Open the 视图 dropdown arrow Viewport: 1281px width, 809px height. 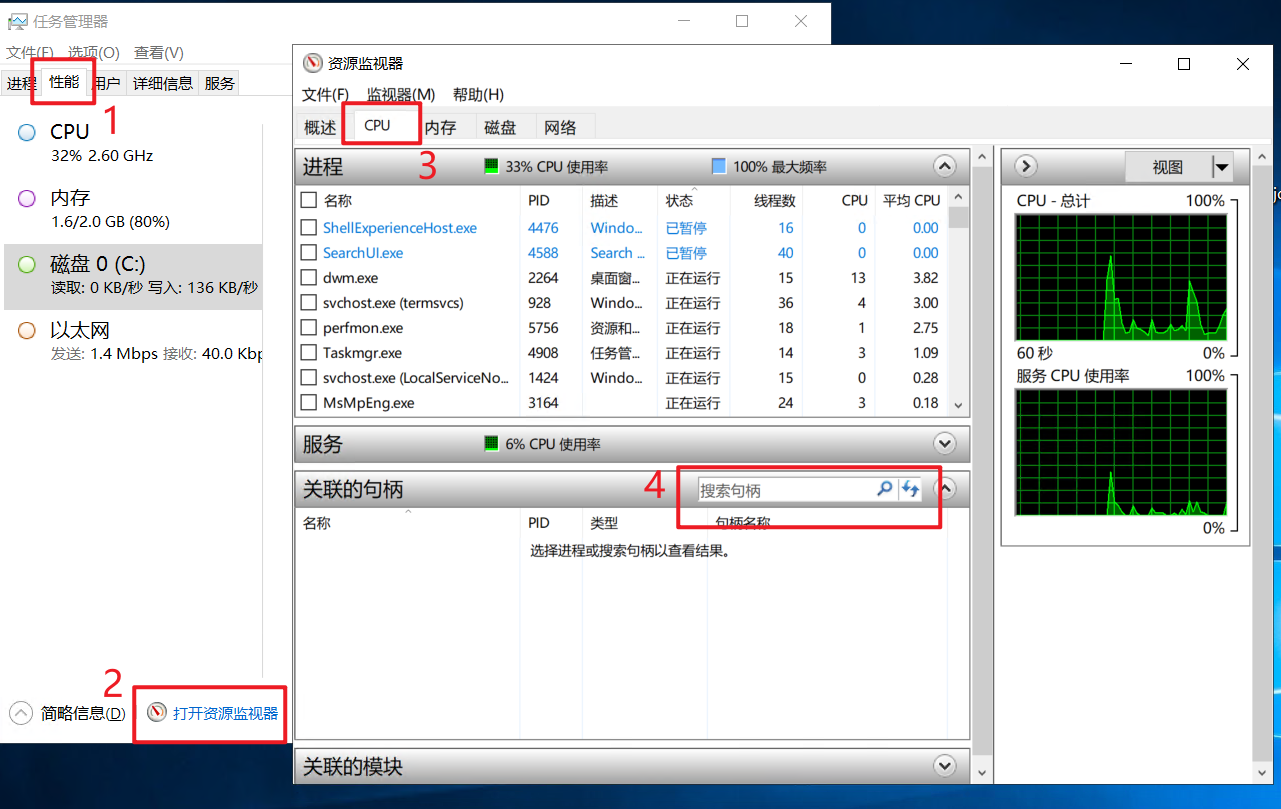[x=1221, y=167]
